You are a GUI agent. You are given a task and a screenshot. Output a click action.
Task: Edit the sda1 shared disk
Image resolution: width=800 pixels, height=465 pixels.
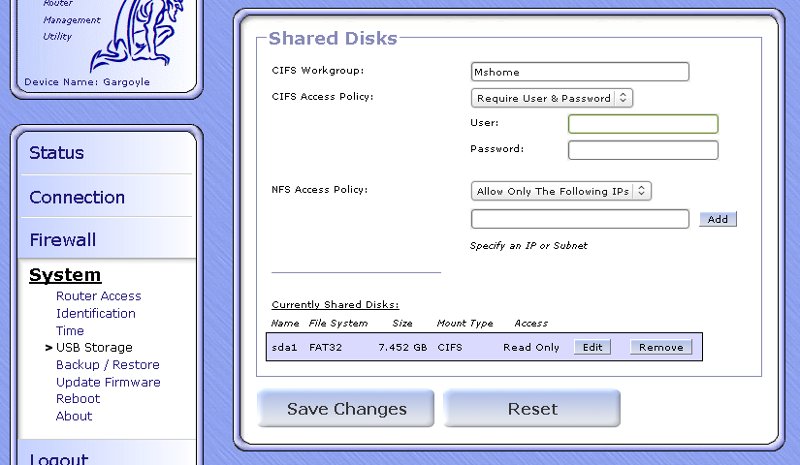pos(592,347)
